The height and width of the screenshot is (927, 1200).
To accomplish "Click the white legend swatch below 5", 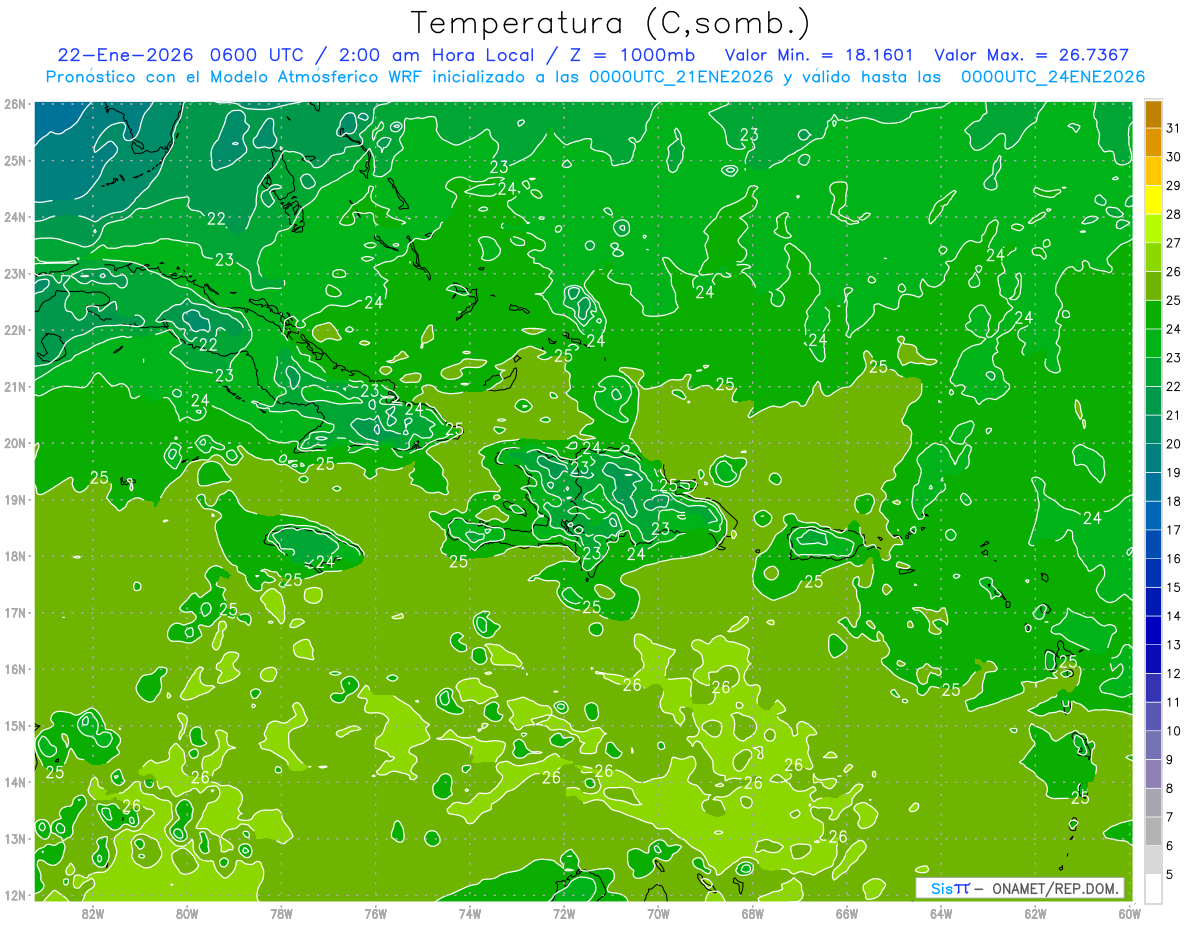I will pyautogui.click(x=1153, y=887).
